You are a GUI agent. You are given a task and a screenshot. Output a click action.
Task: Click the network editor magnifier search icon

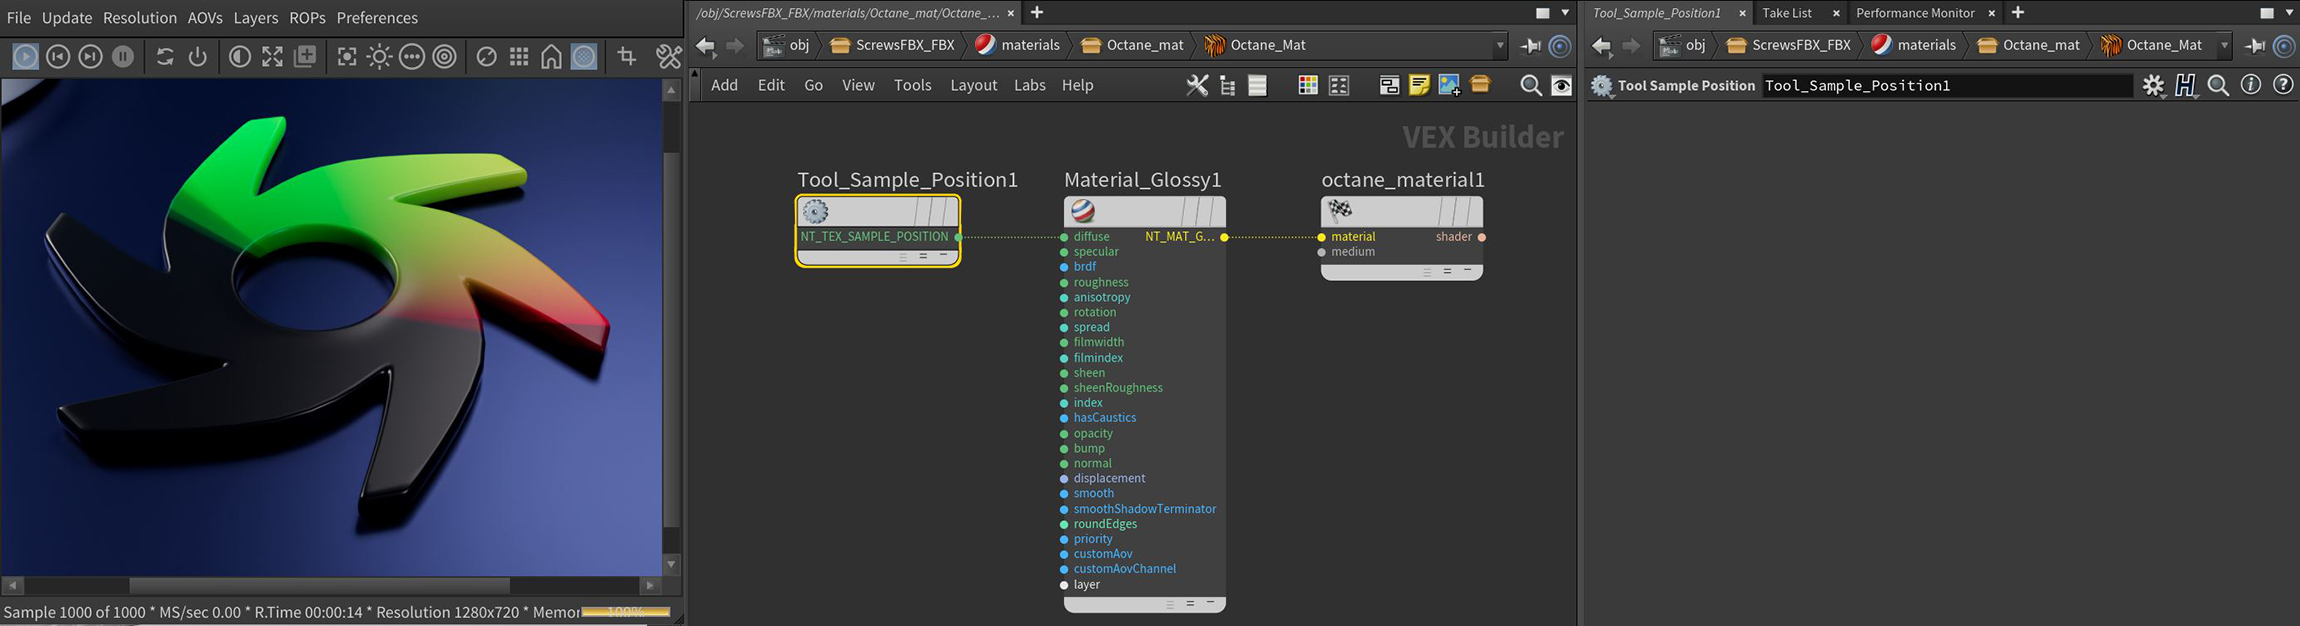[x=1530, y=85]
